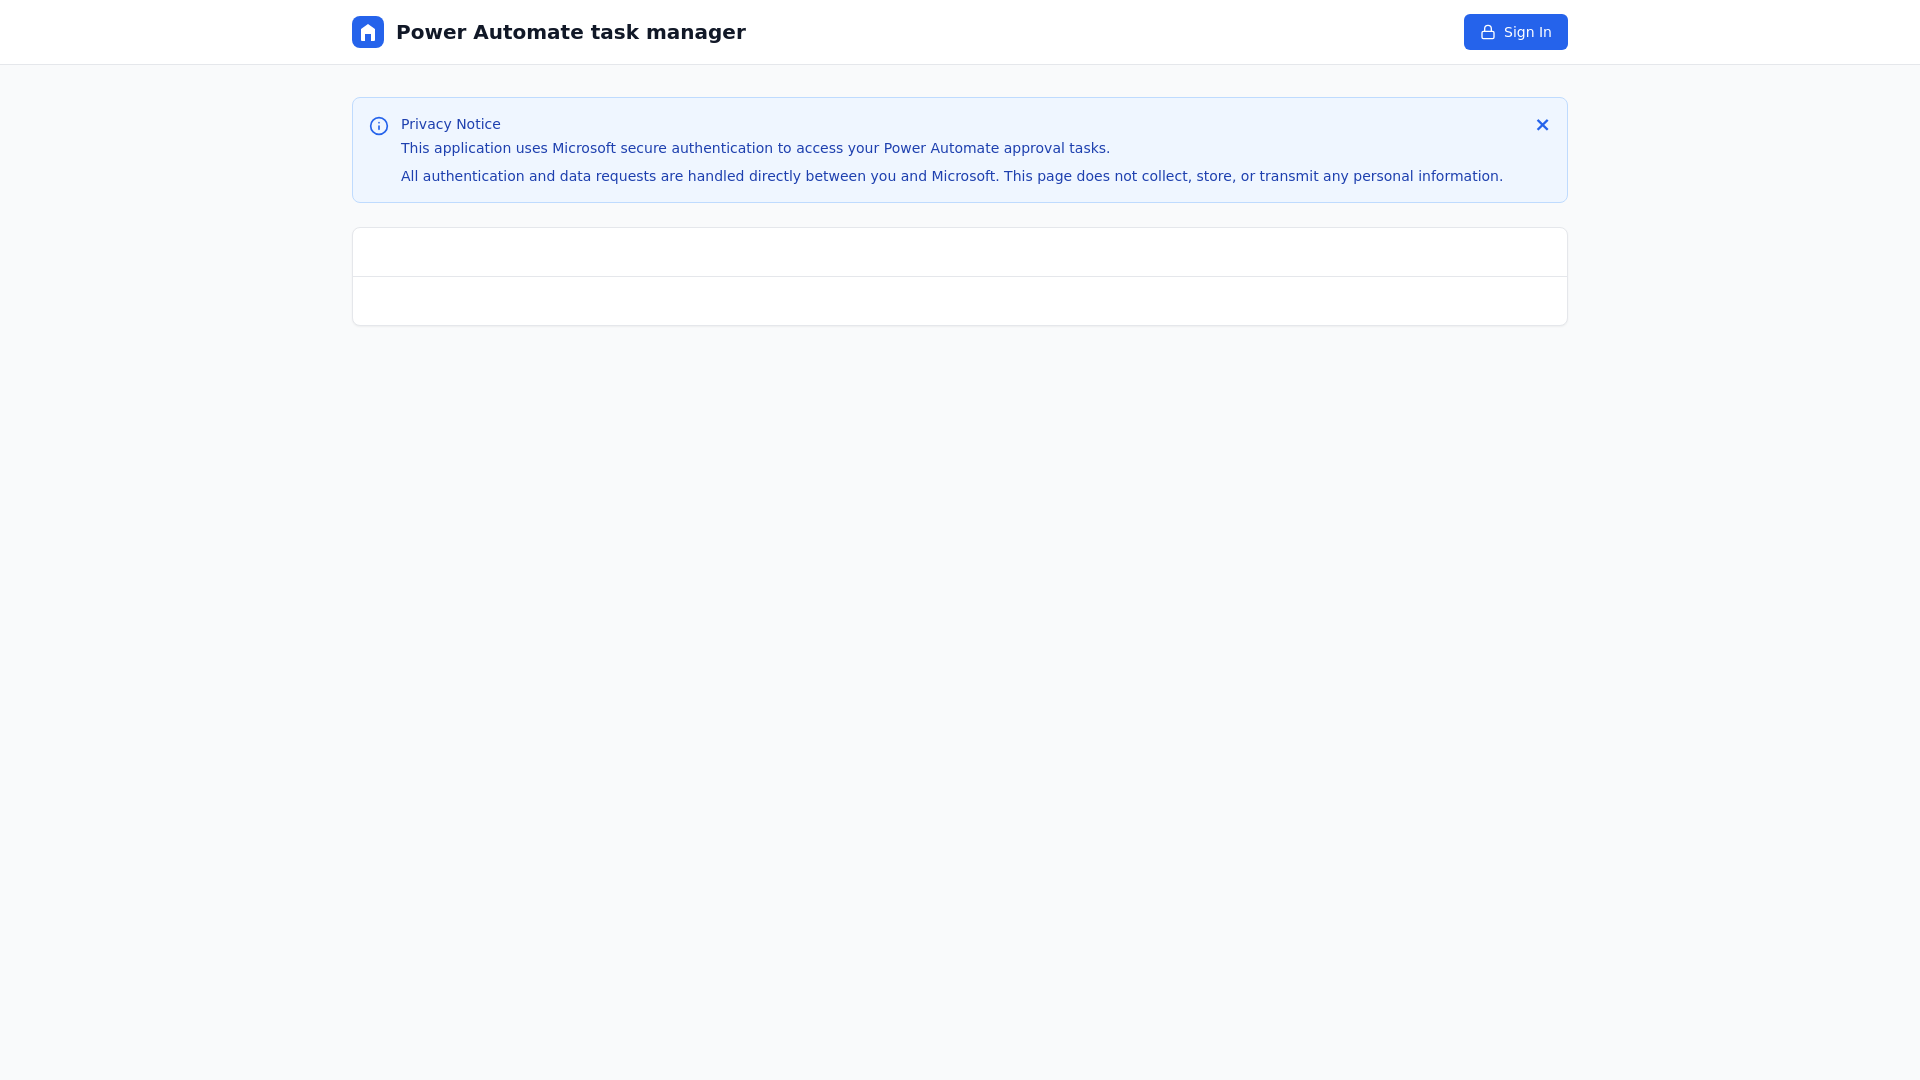Select the Privacy Notice heading text
Viewport: 1920px width, 1080px height.
(x=451, y=124)
